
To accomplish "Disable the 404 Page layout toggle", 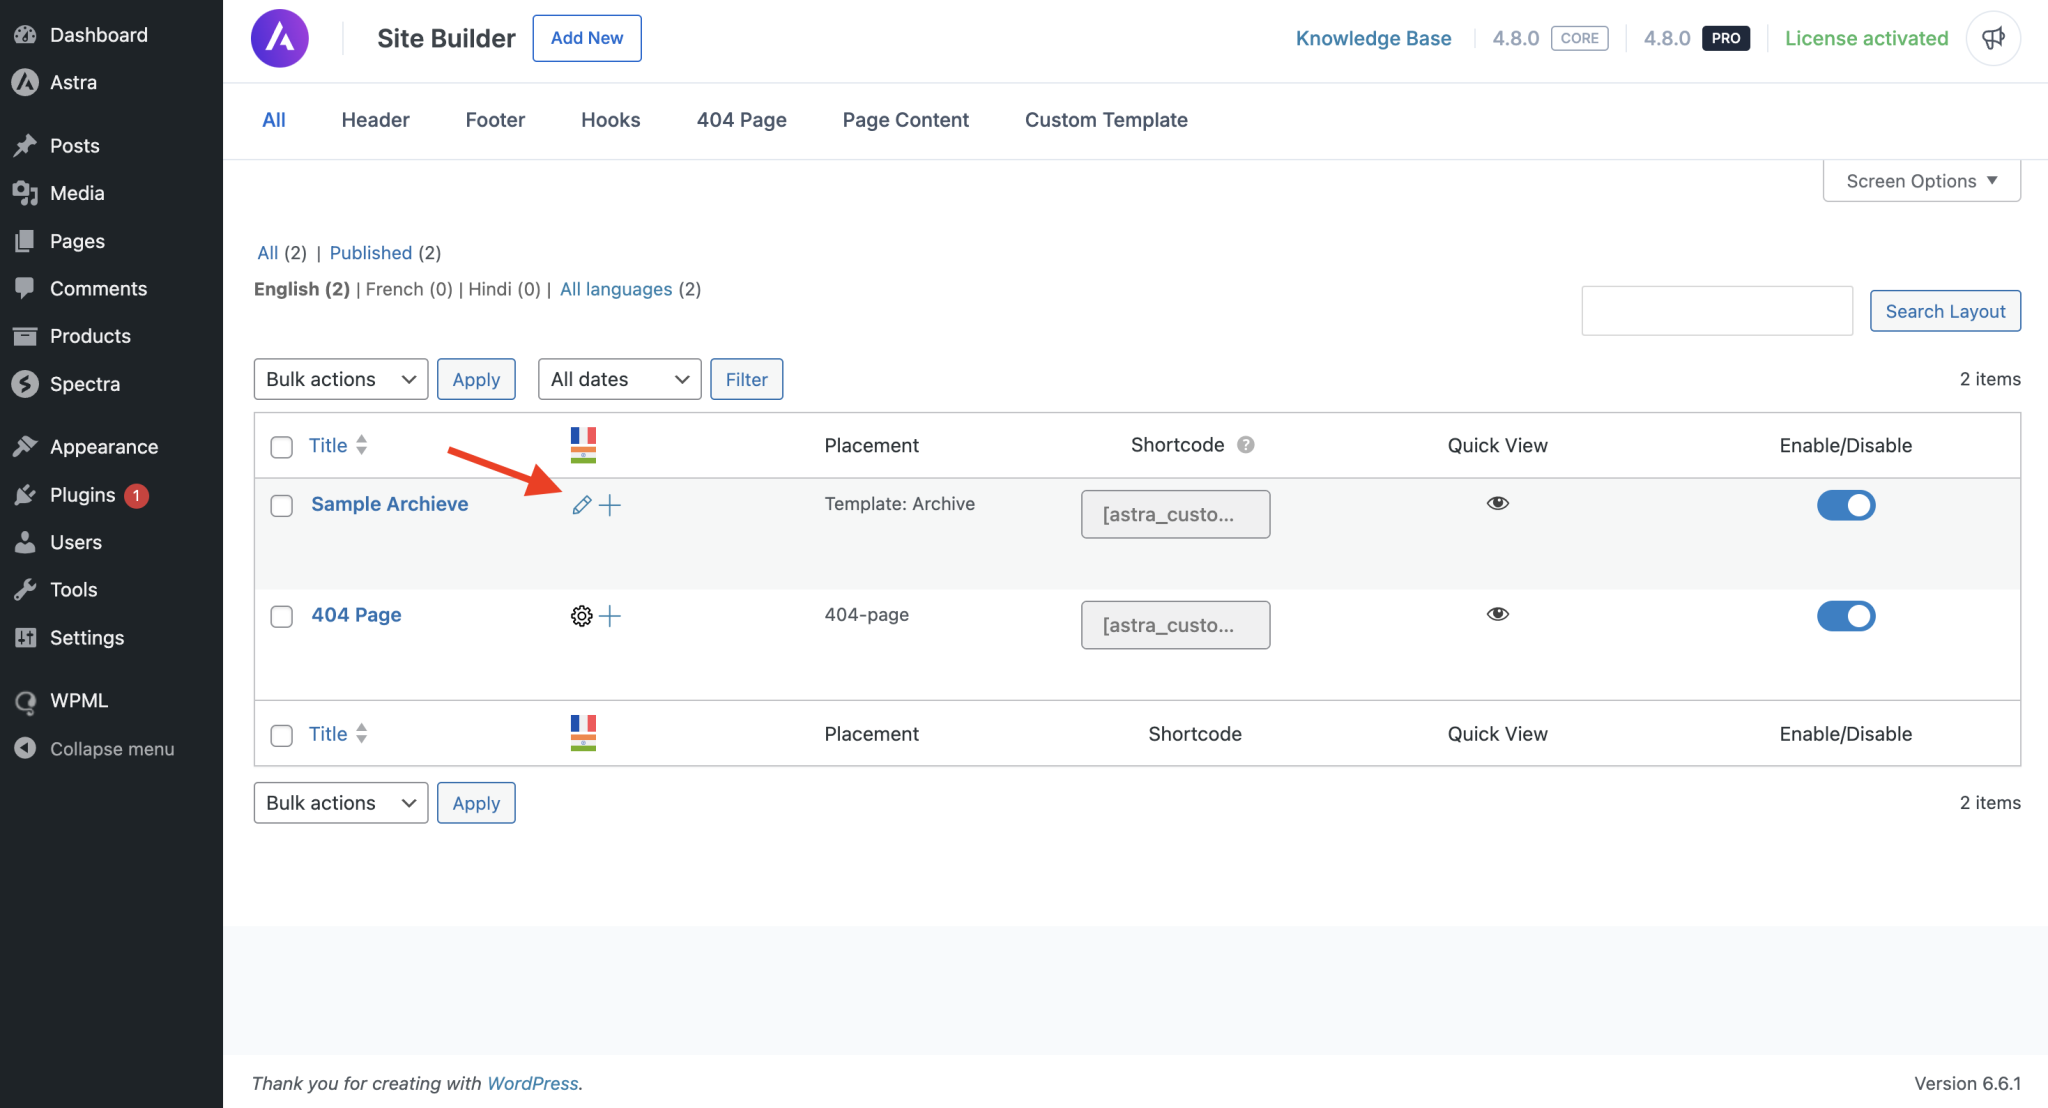I will point(1845,616).
